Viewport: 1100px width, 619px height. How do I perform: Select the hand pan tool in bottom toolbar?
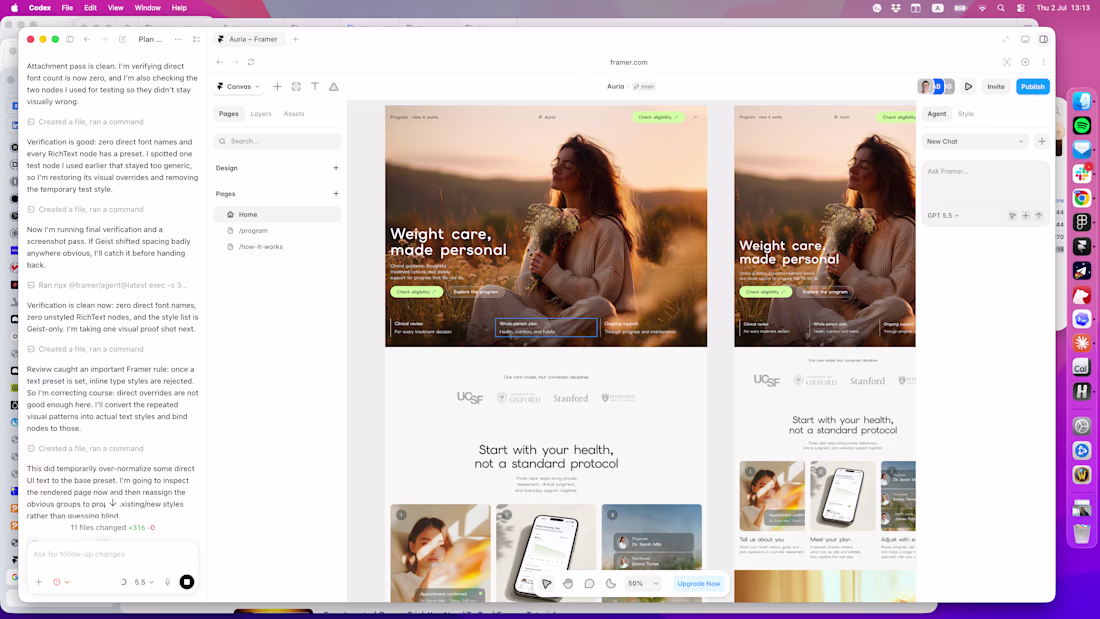coord(568,583)
